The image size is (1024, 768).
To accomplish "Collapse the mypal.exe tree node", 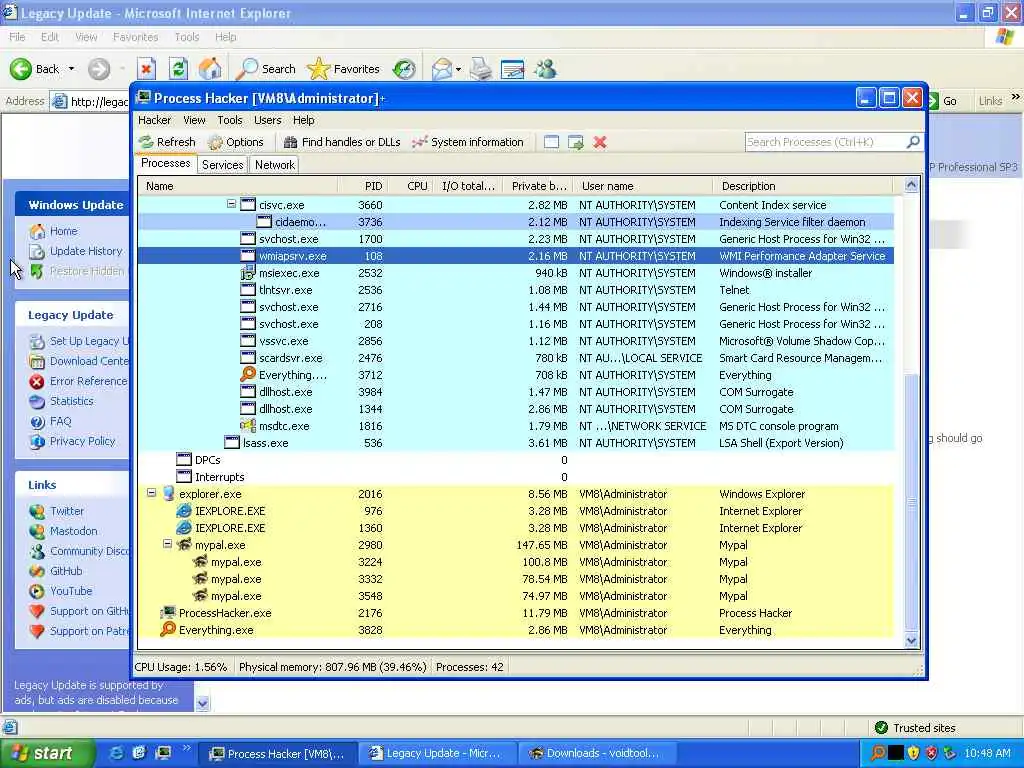I will coord(167,544).
